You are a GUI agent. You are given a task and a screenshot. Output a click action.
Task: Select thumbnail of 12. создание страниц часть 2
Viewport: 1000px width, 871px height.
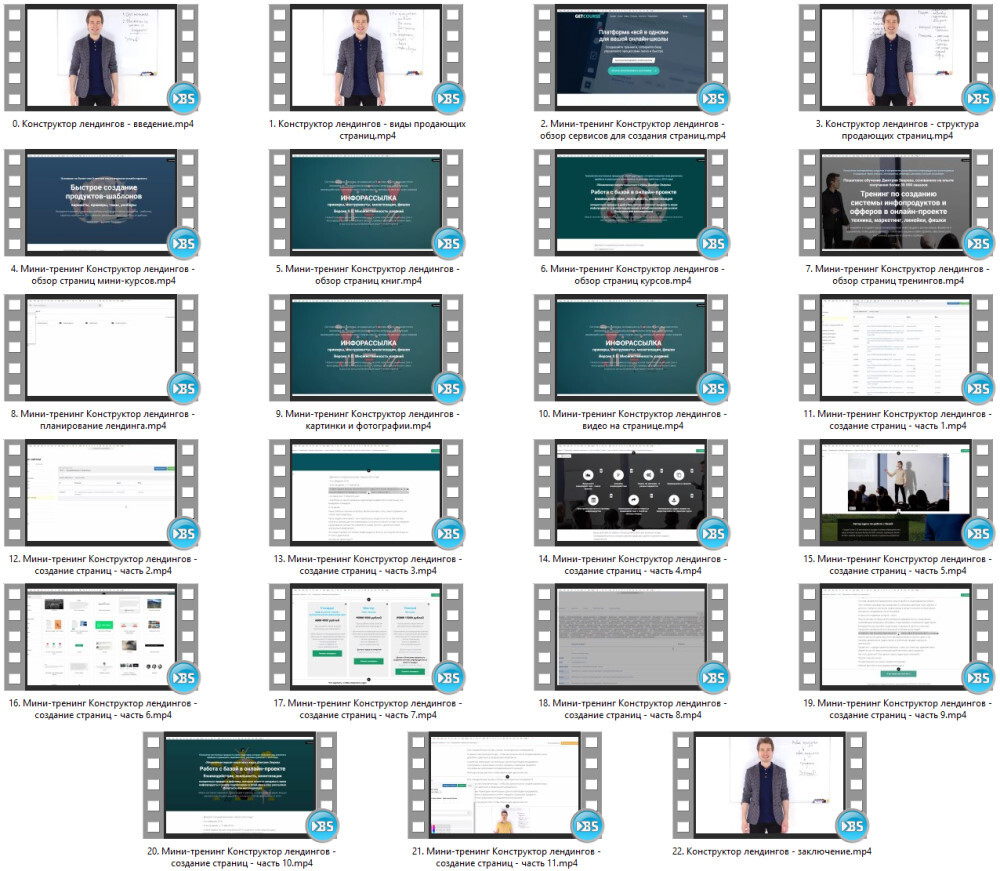(101, 492)
